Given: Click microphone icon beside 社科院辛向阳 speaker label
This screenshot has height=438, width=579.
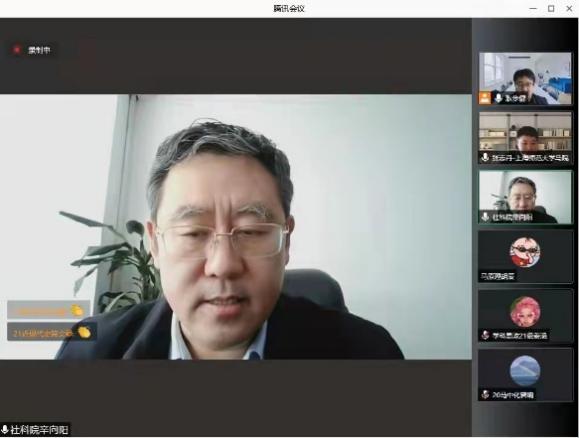Looking at the screenshot, I should point(5,430).
